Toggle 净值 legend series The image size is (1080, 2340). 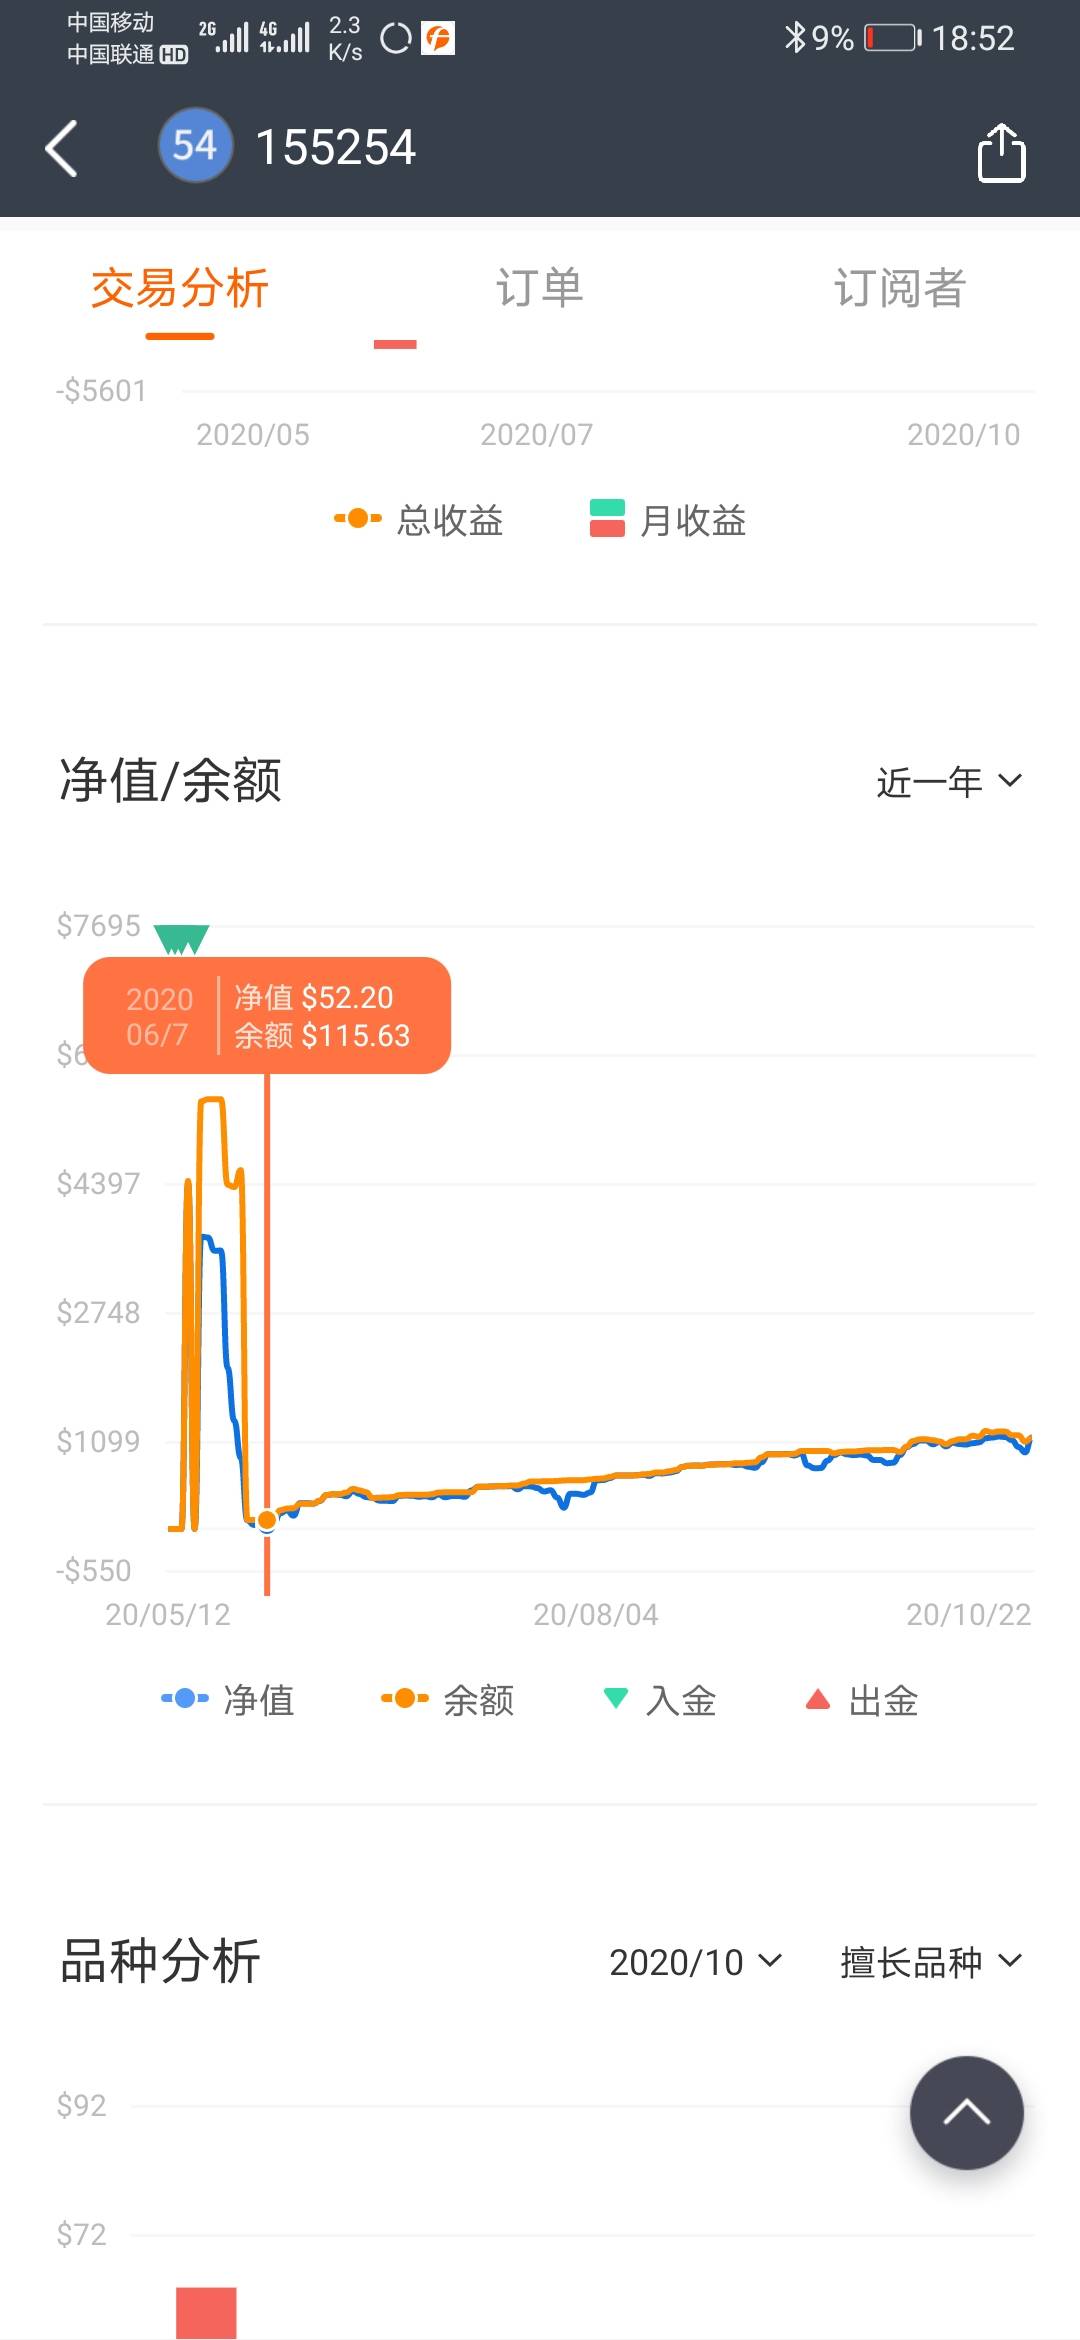point(229,1699)
